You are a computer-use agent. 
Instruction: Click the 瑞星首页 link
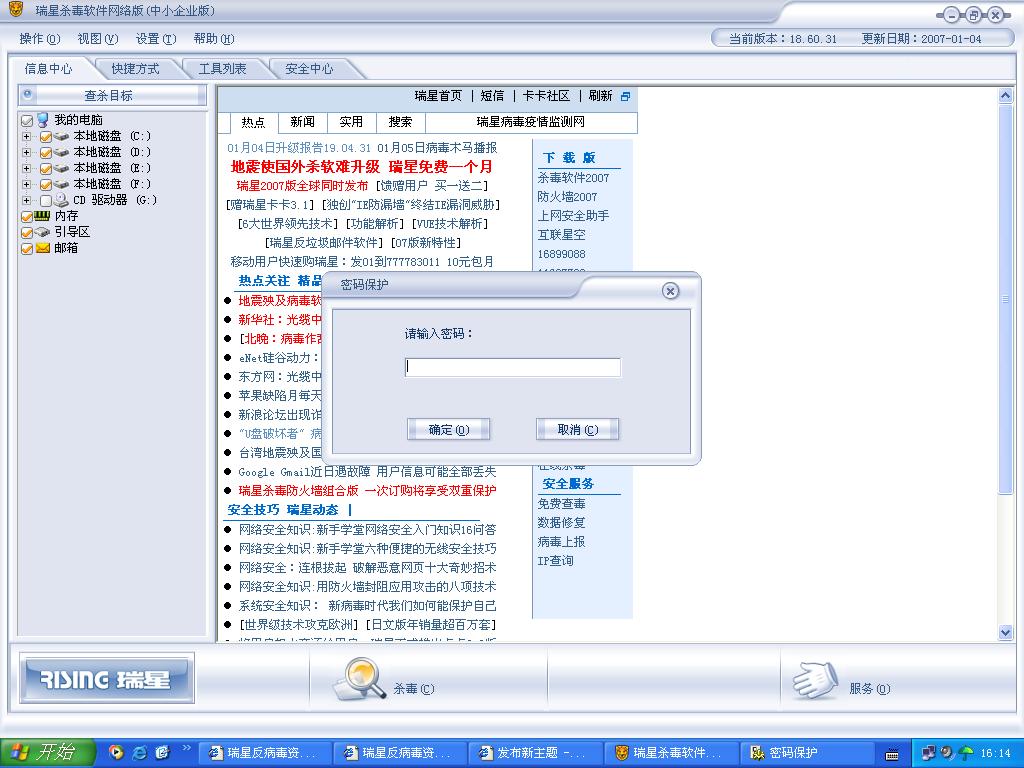tap(438, 96)
